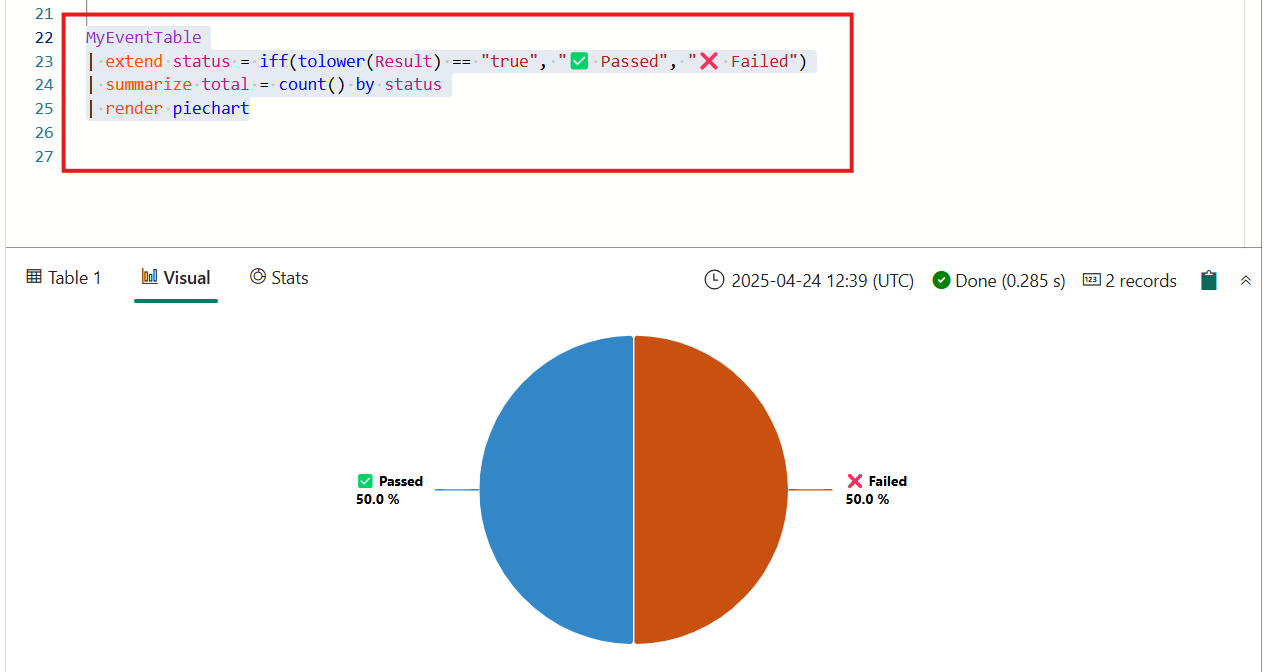Click the records count icon
The height and width of the screenshot is (672, 1268).
(1092, 281)
